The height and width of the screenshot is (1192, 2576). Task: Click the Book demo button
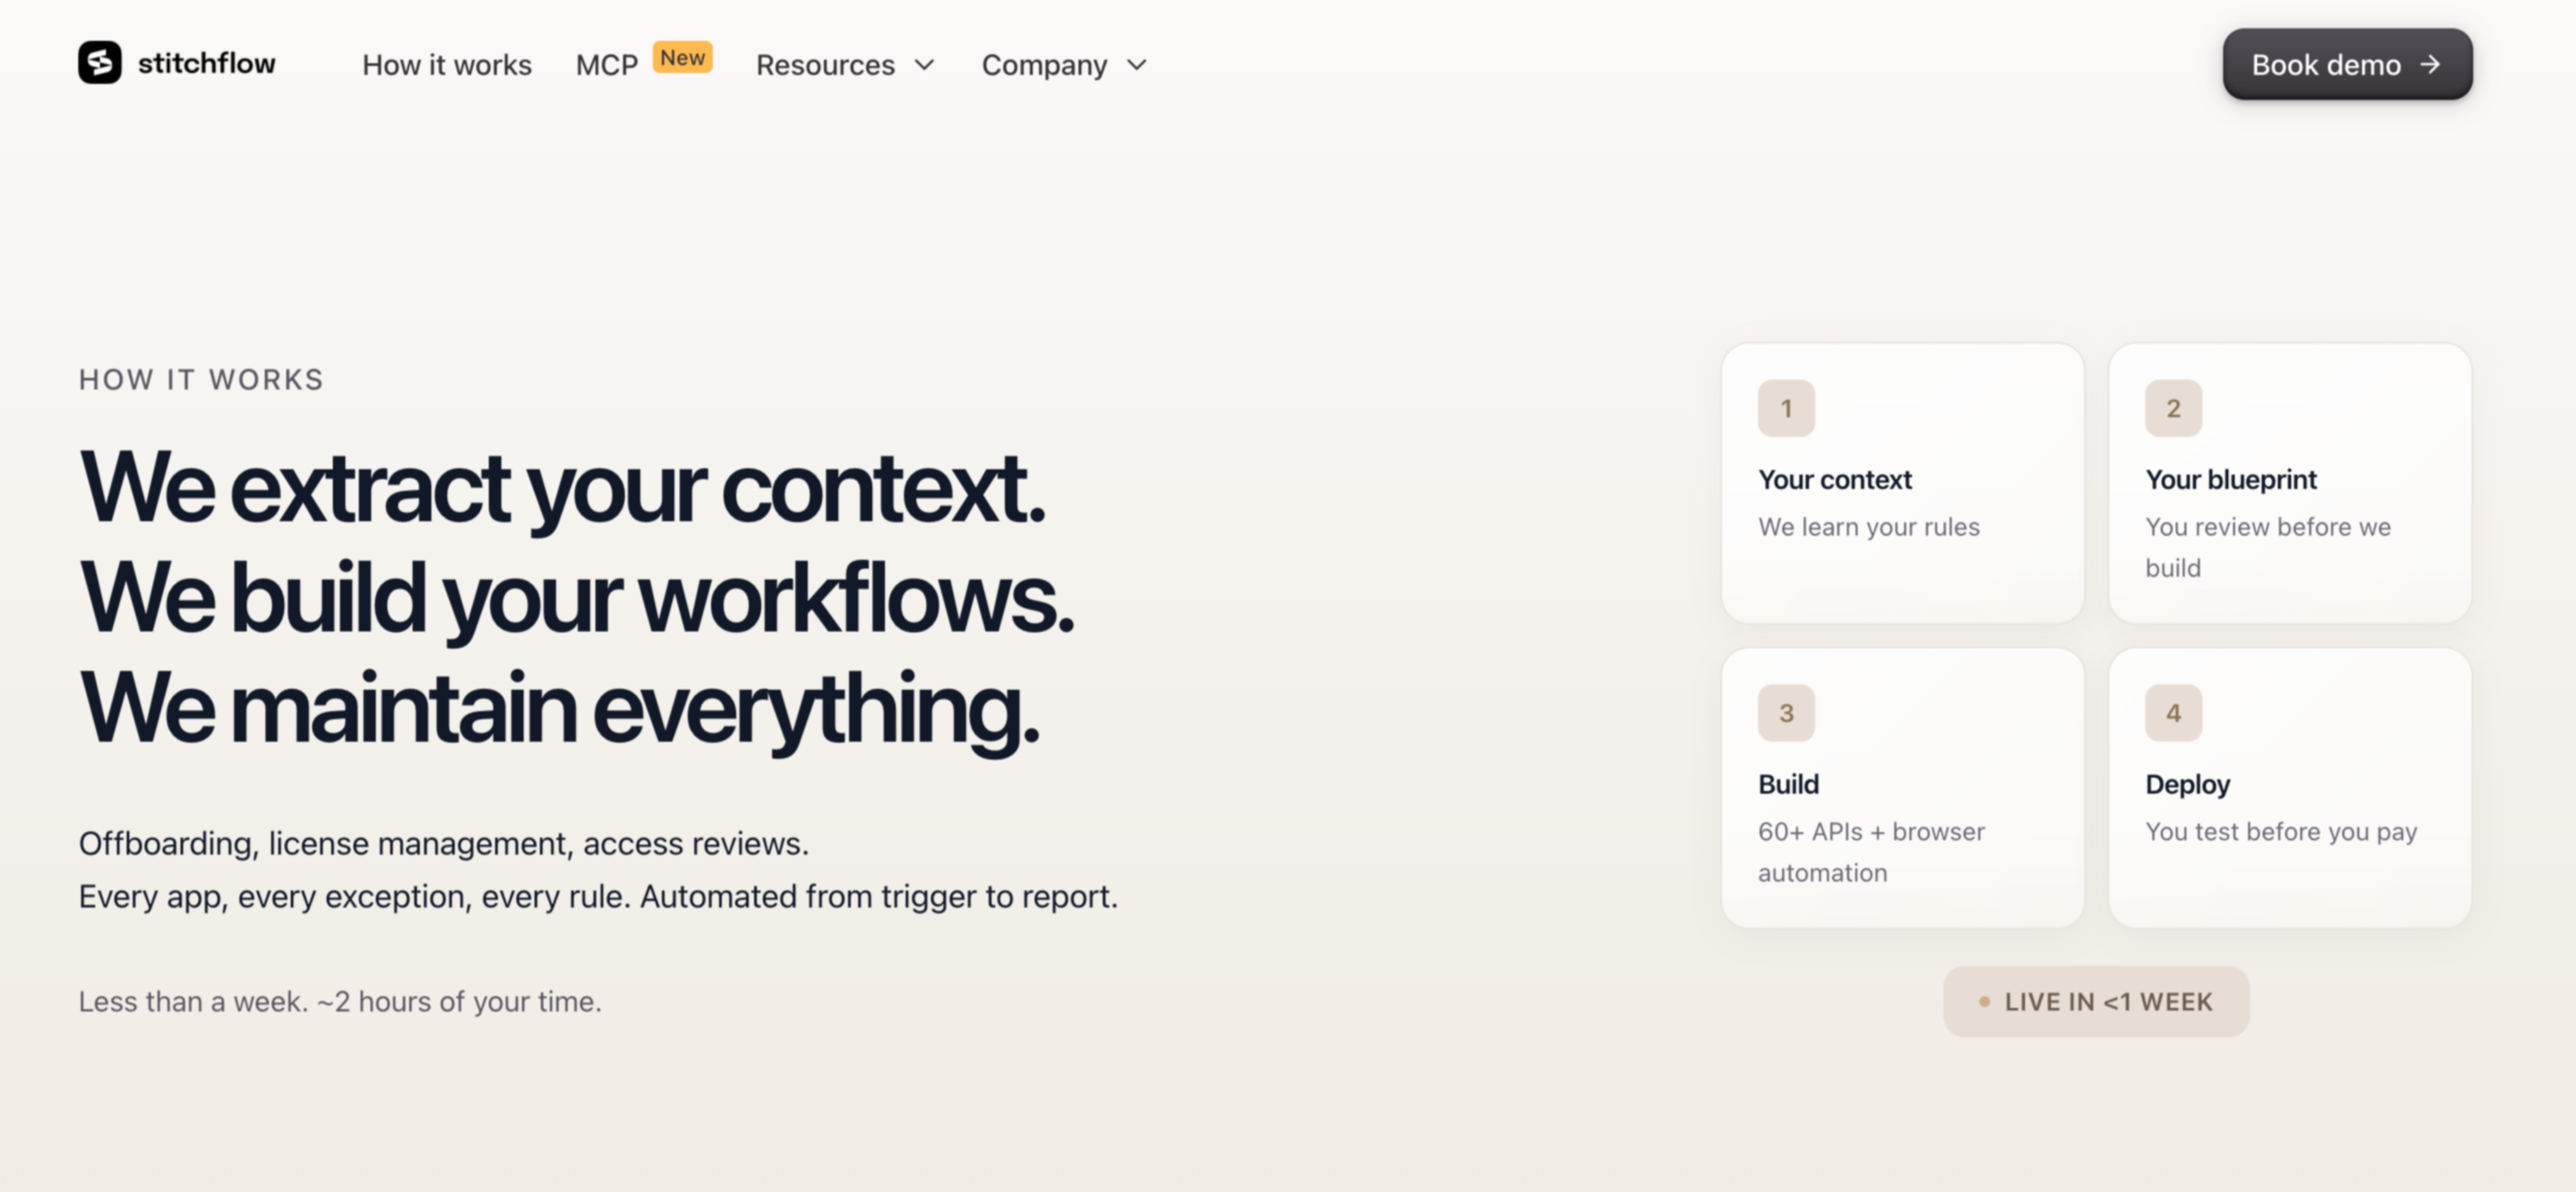(2347, 65)
